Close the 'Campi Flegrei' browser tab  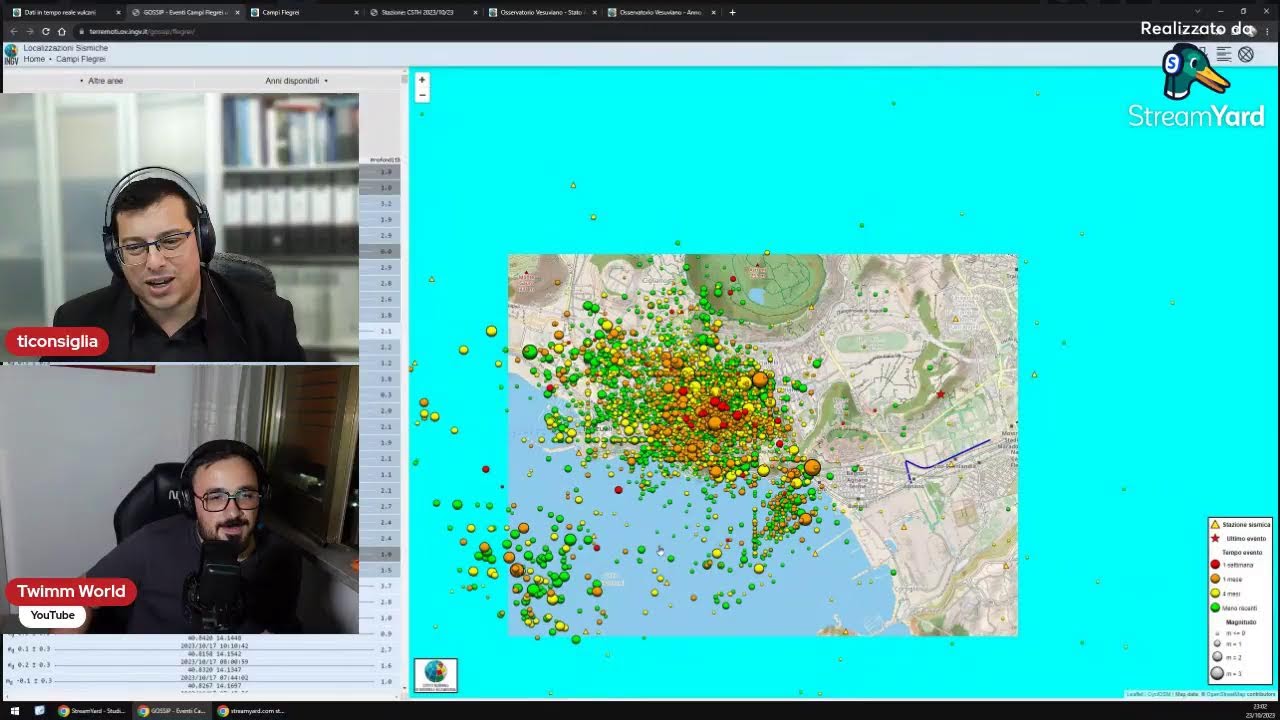click(356, 12)
